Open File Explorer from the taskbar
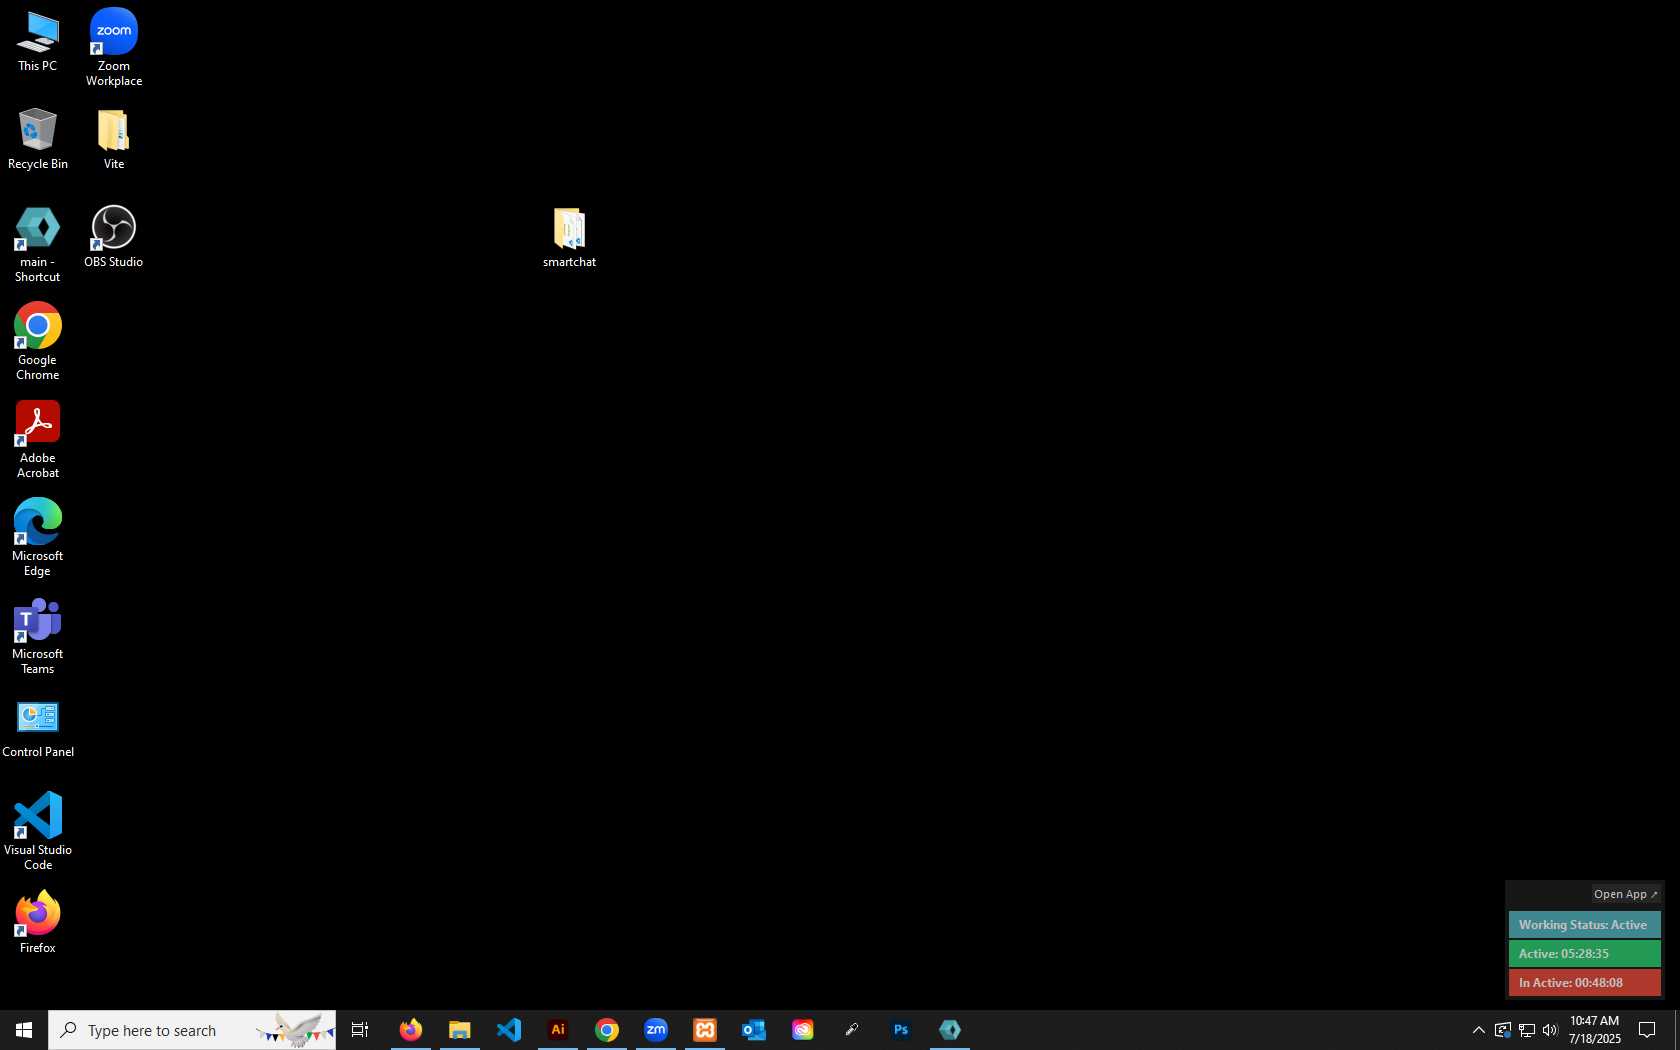Screen dimensions: 1680x1050 [460, 1030]
